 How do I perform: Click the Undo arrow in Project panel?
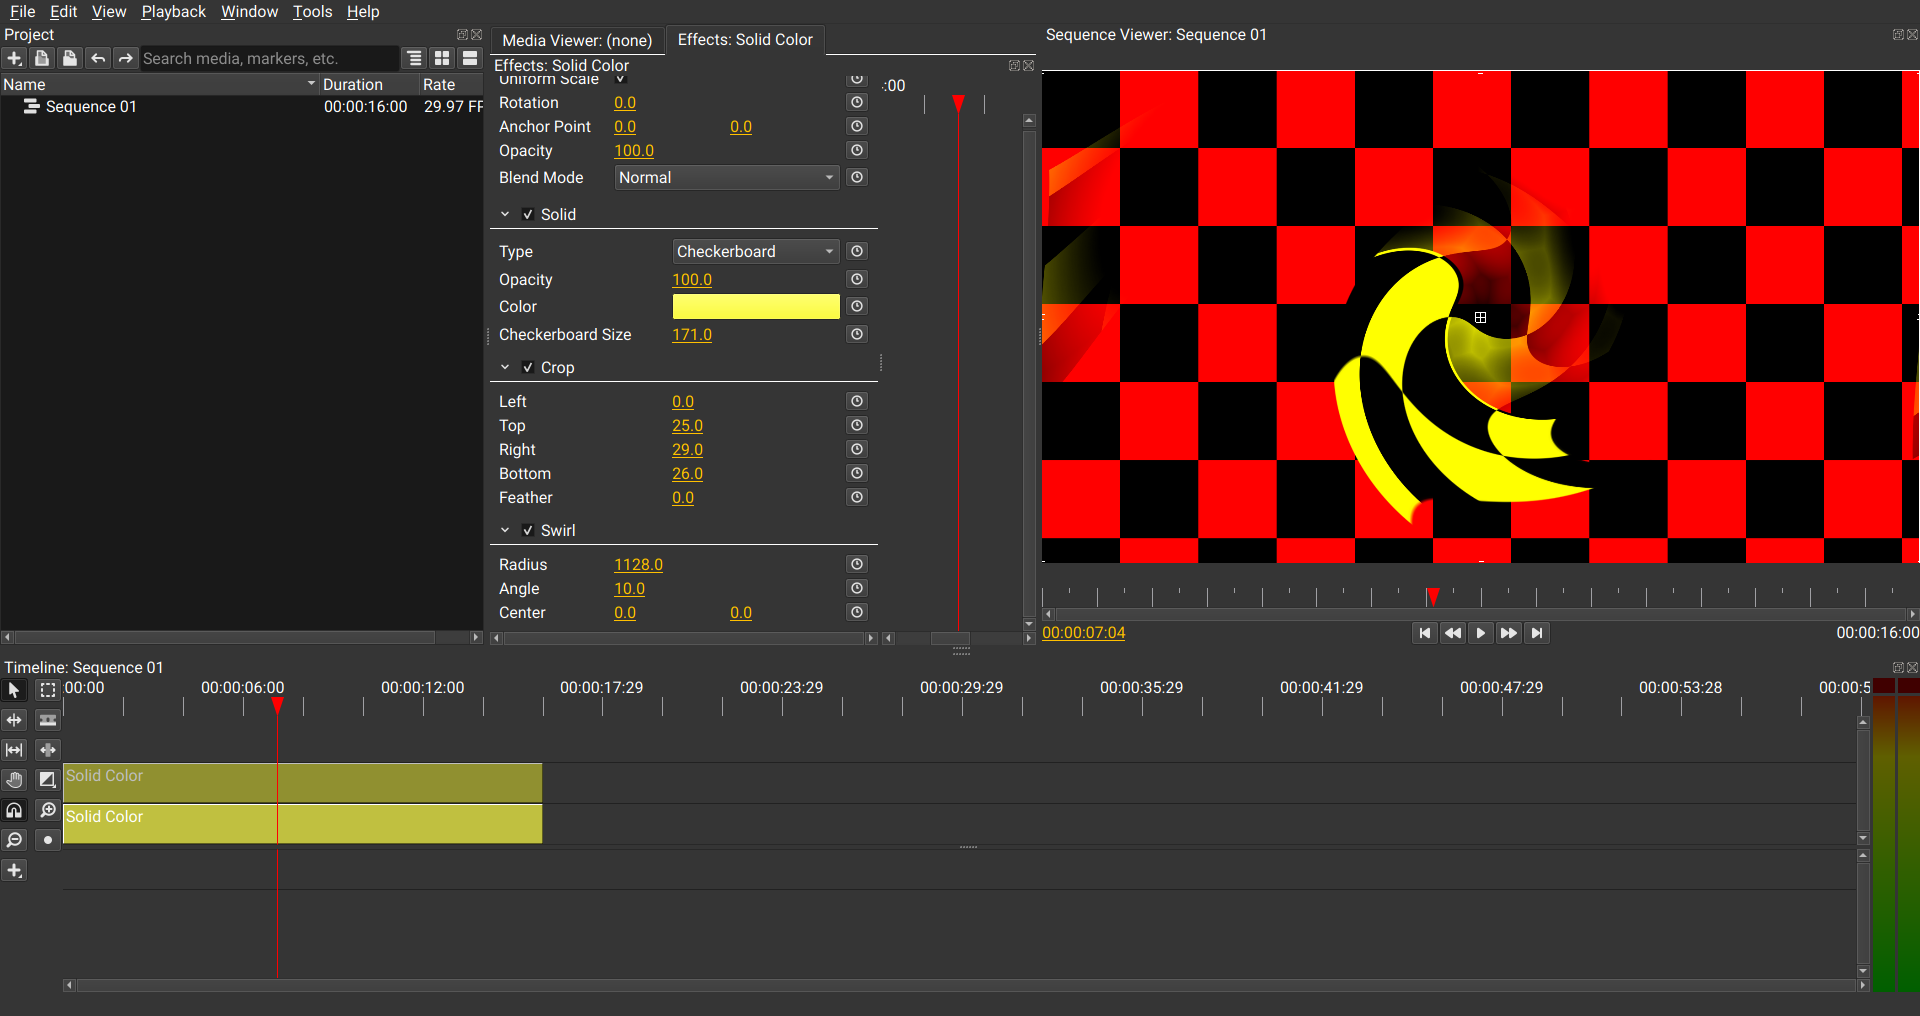[97, 58]
